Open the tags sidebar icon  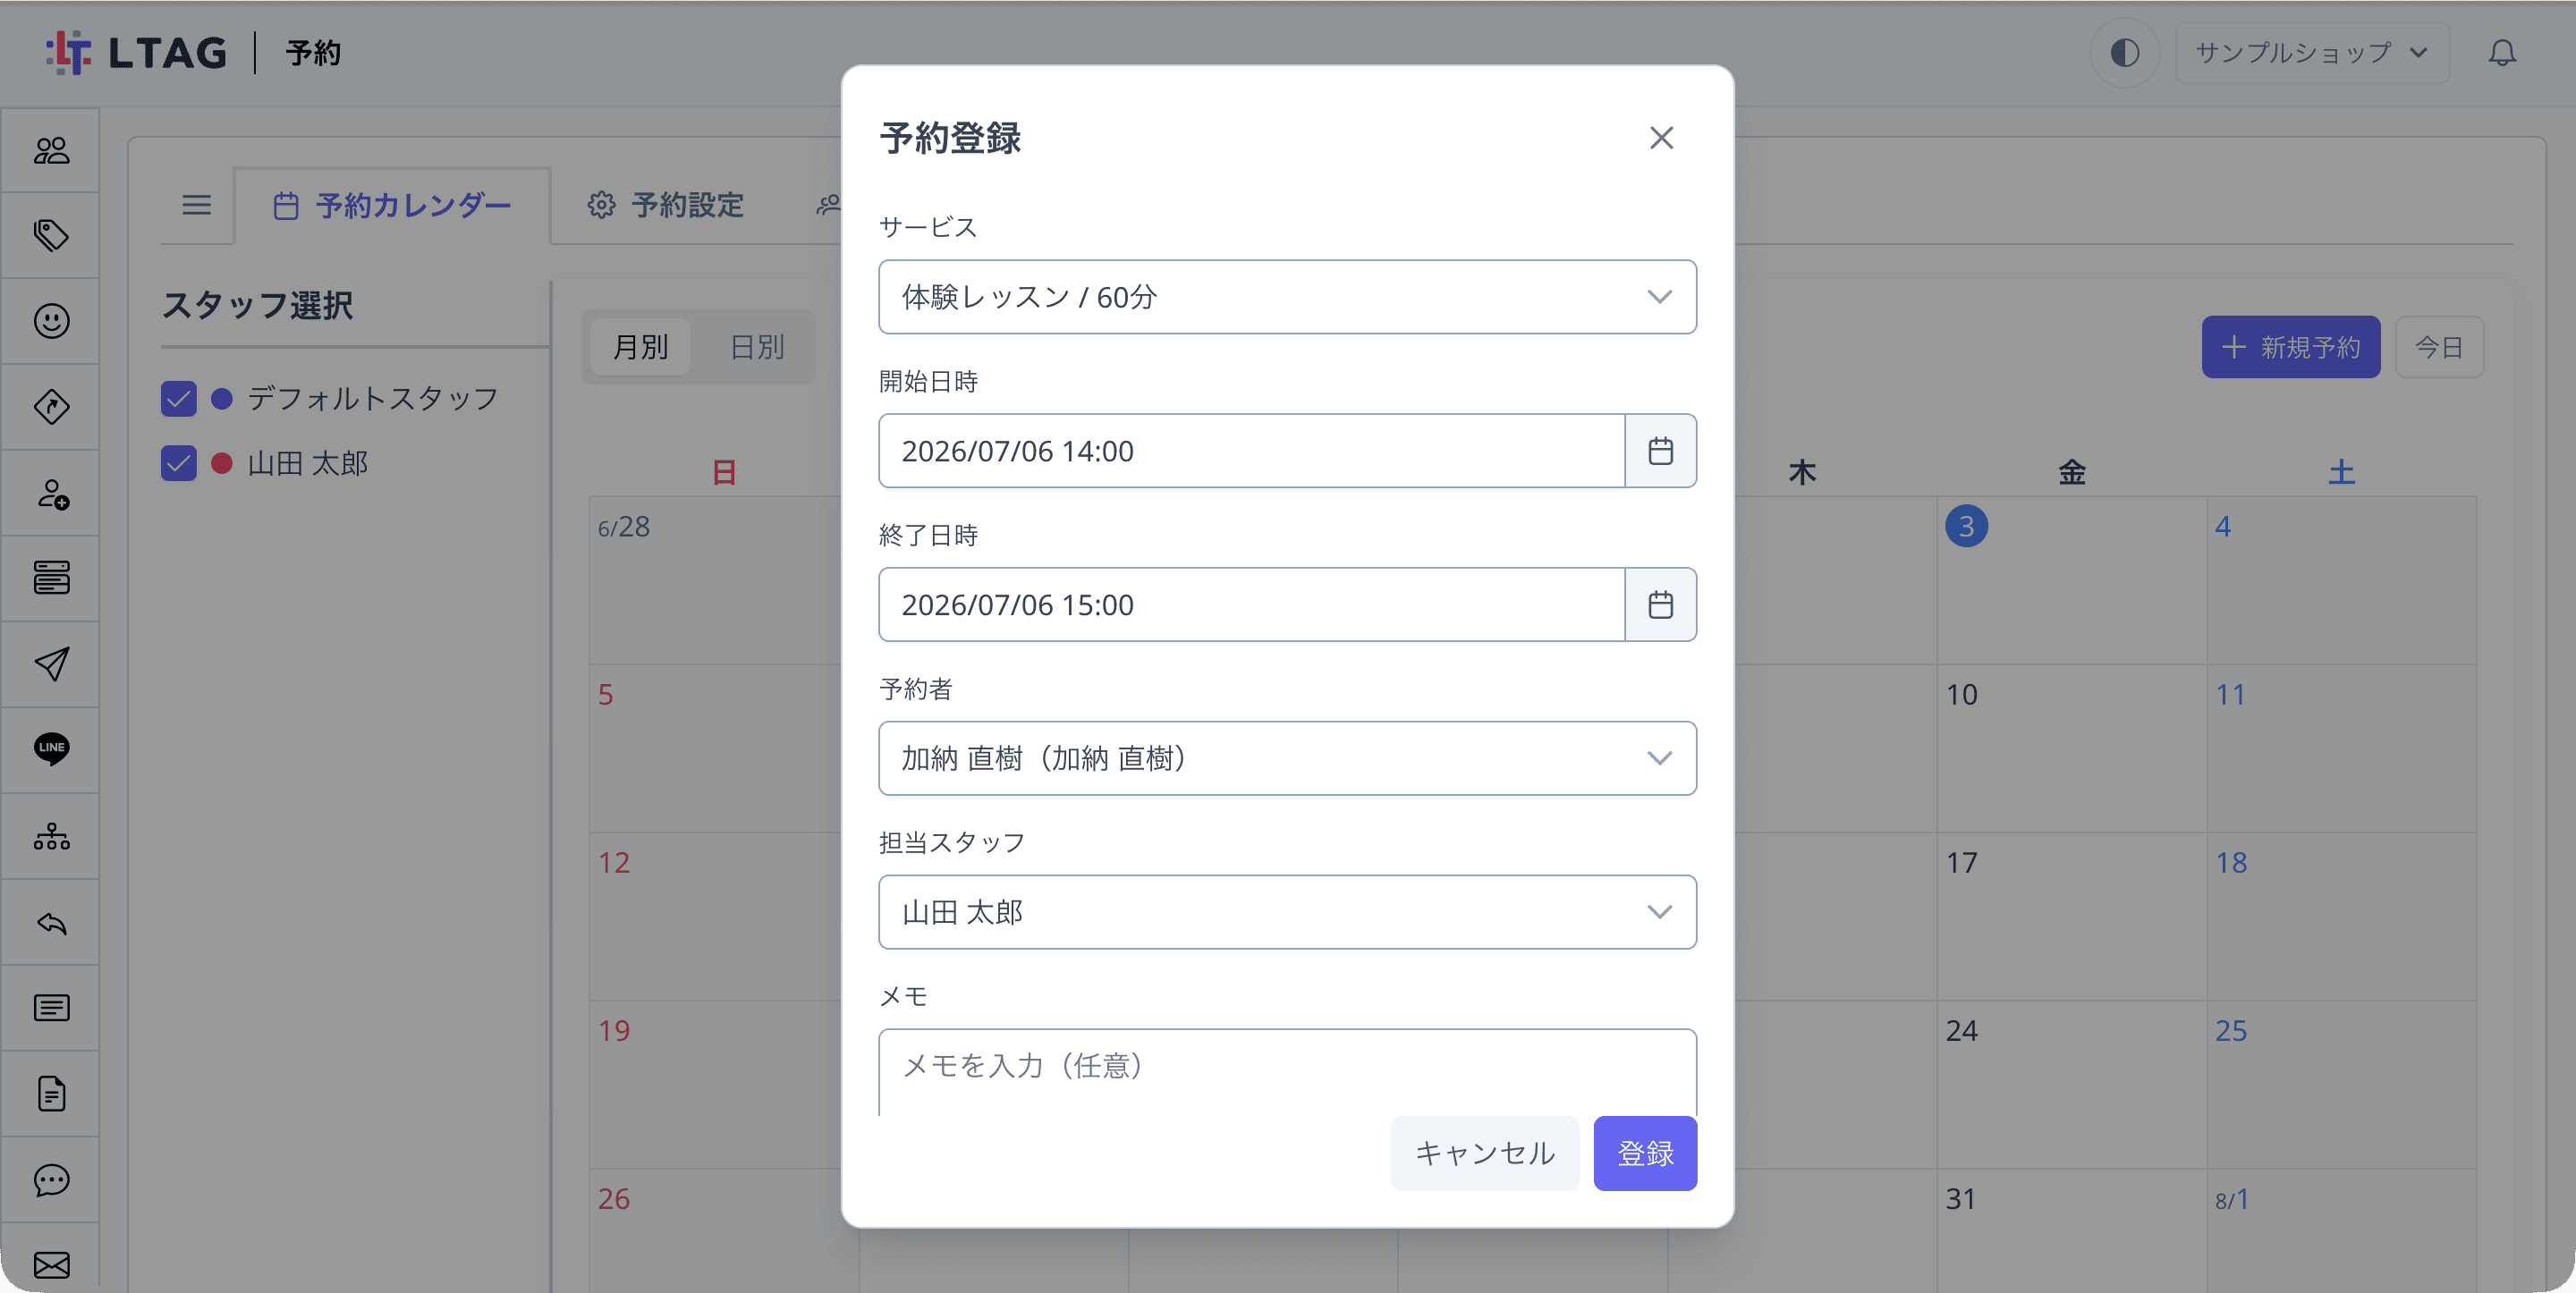coord(51,236)
